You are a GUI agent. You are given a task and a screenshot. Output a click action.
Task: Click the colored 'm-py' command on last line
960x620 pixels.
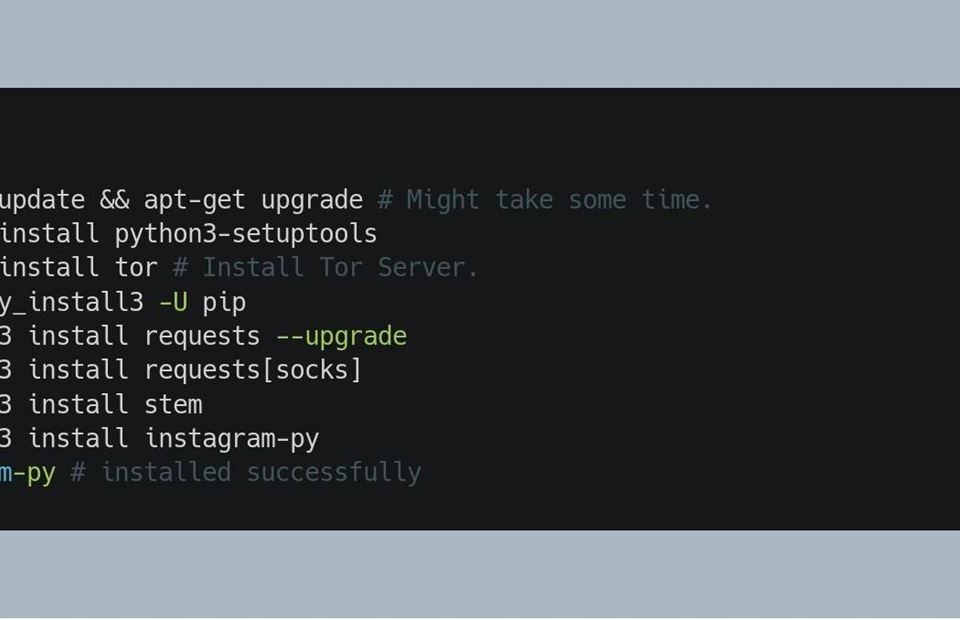point(28,474)
